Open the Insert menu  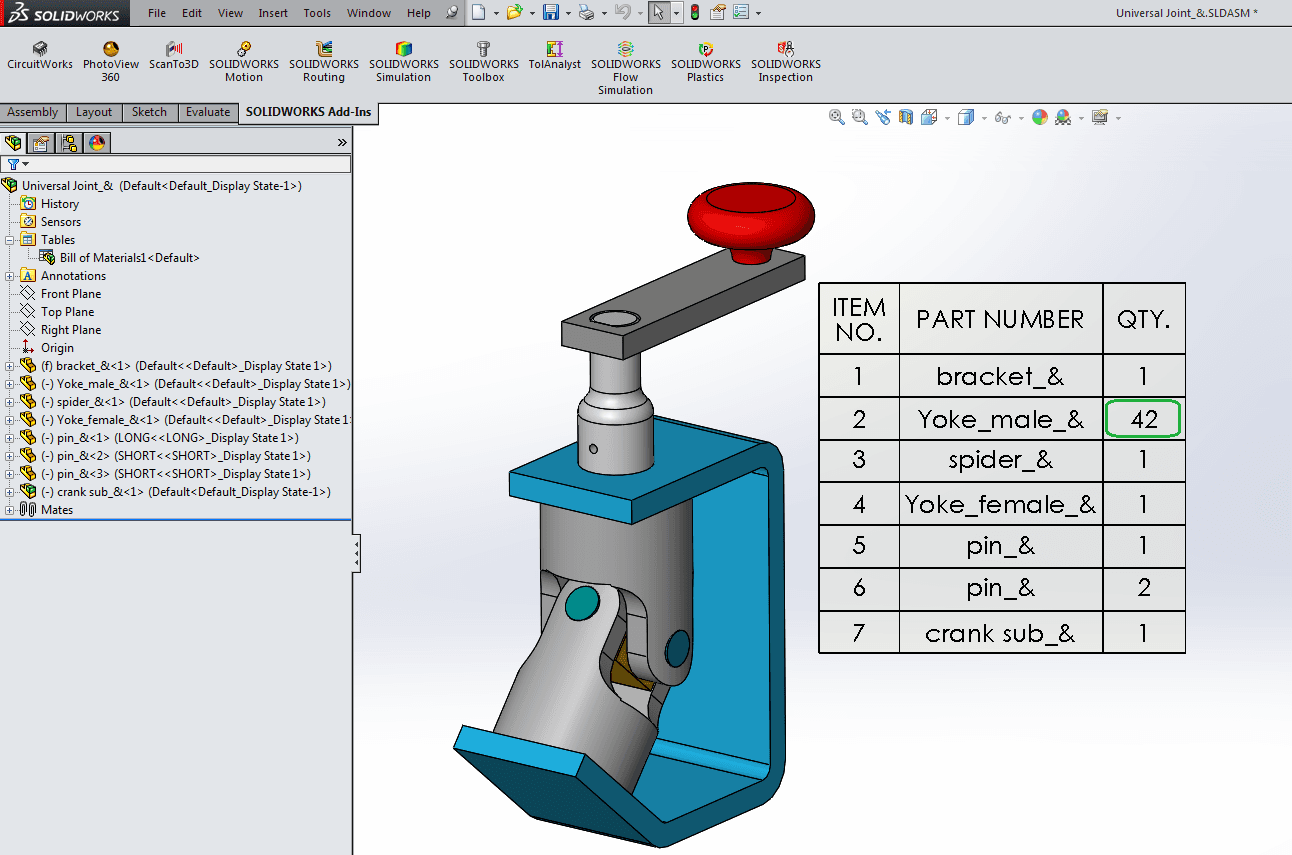pyautogui.click(x=273, y=13)
